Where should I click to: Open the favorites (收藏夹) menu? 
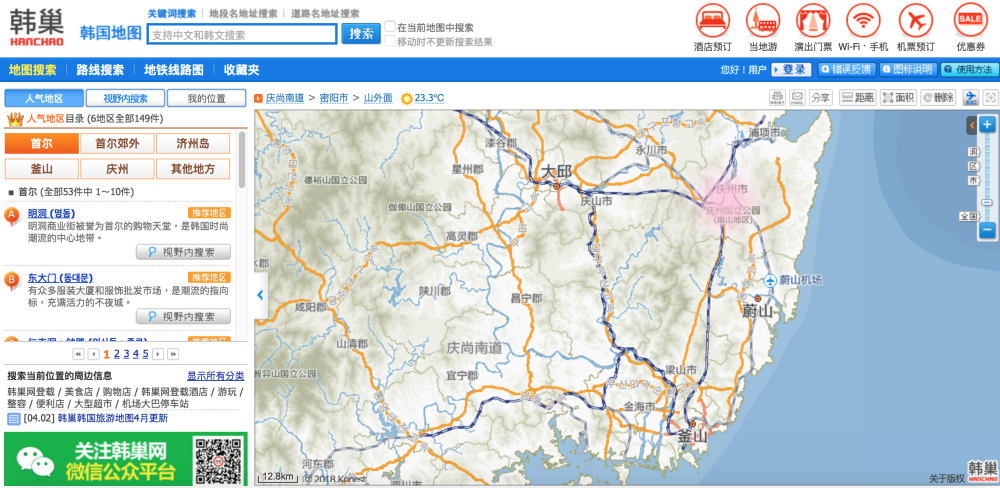(x=242, y=70)
